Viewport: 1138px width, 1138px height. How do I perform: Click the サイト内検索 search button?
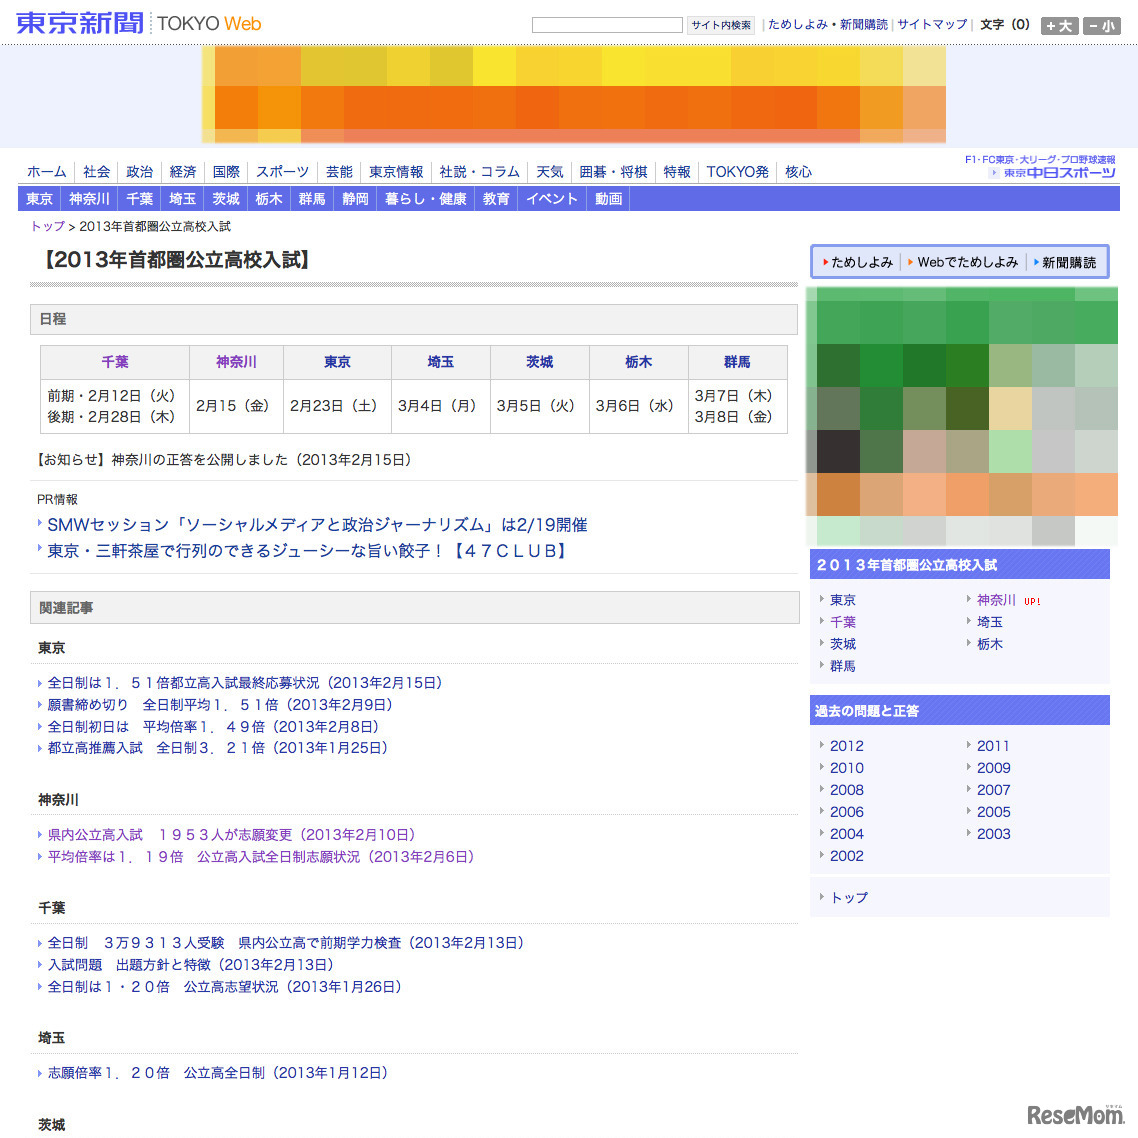point(720,25)
